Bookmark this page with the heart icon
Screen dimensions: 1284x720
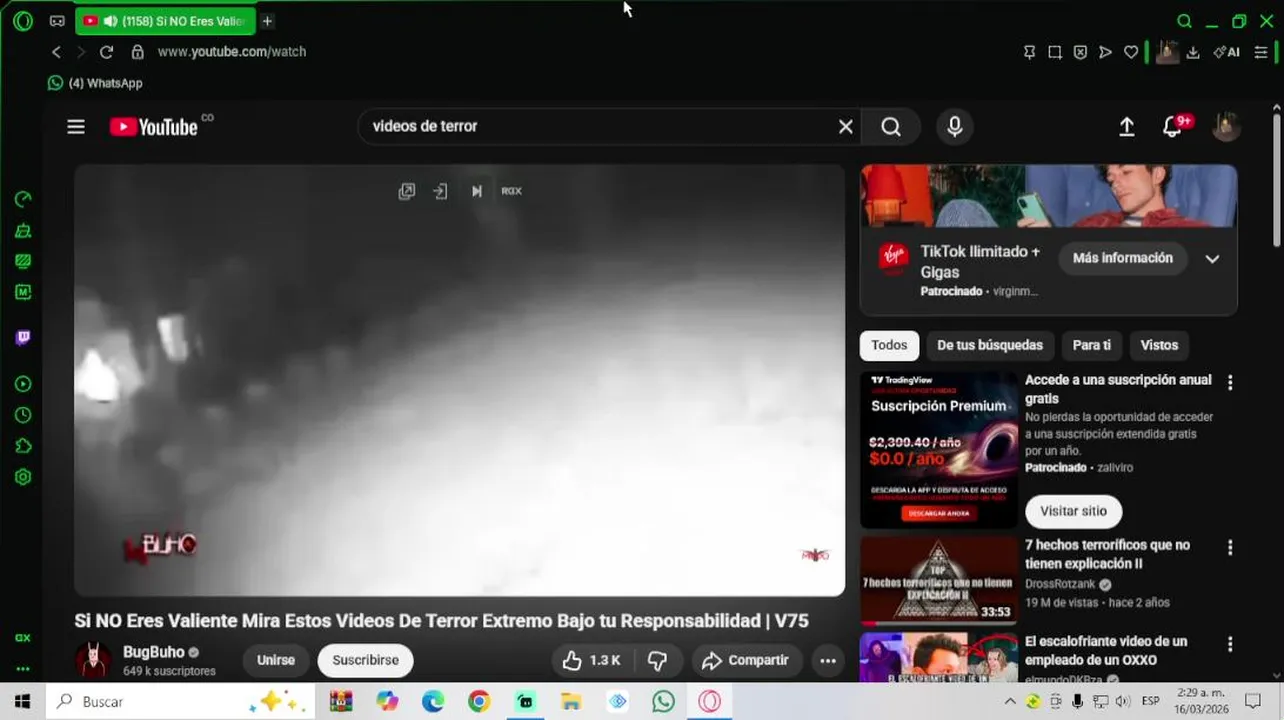click(x=1131, y=52)
